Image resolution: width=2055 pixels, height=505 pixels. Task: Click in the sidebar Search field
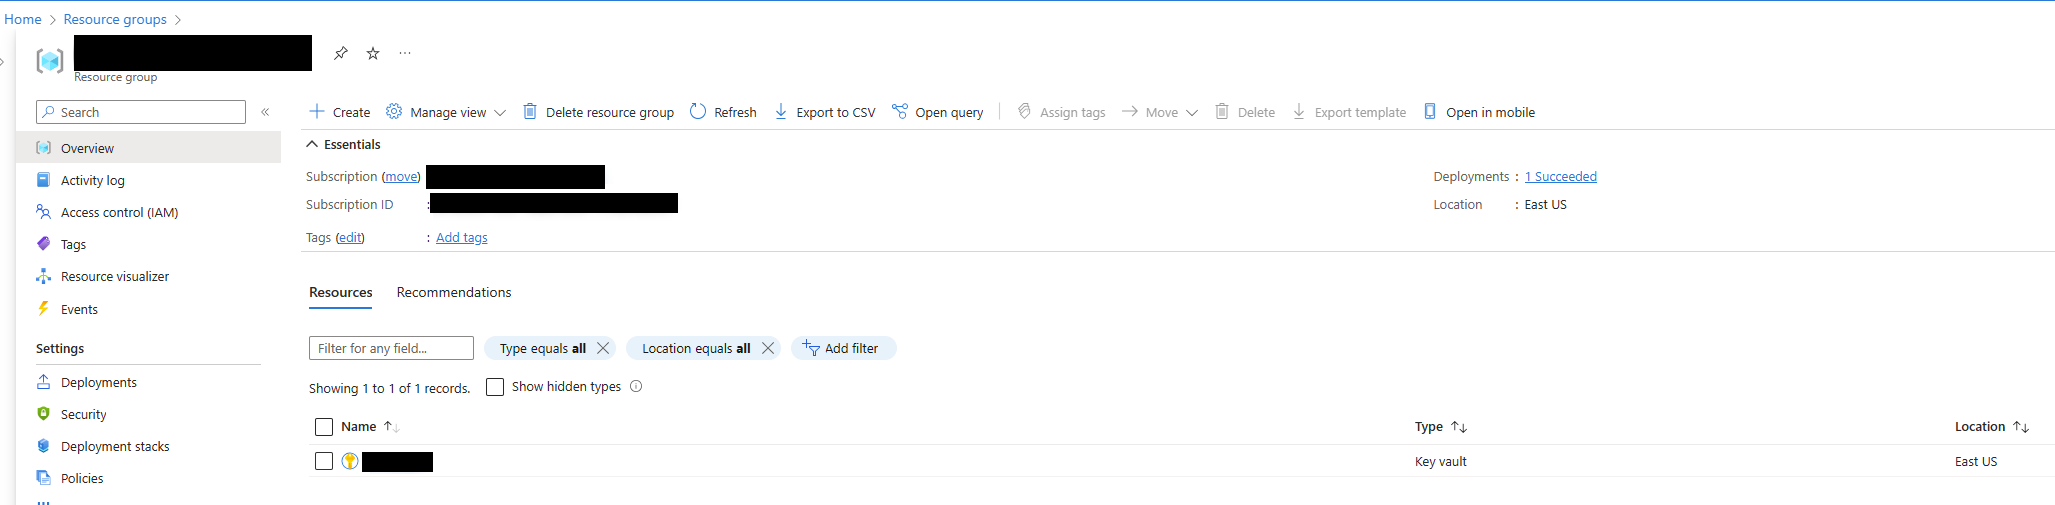141,112
